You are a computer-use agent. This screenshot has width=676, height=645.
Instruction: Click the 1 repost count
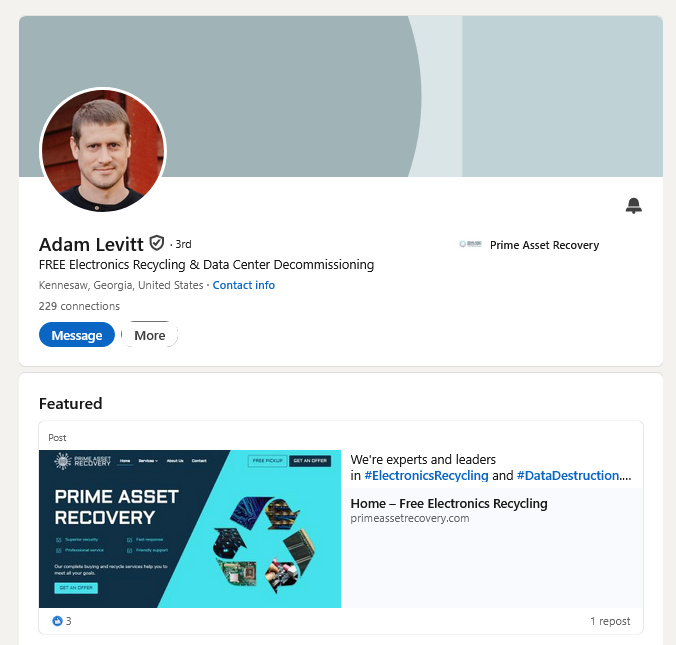click(x=610, y=621)
